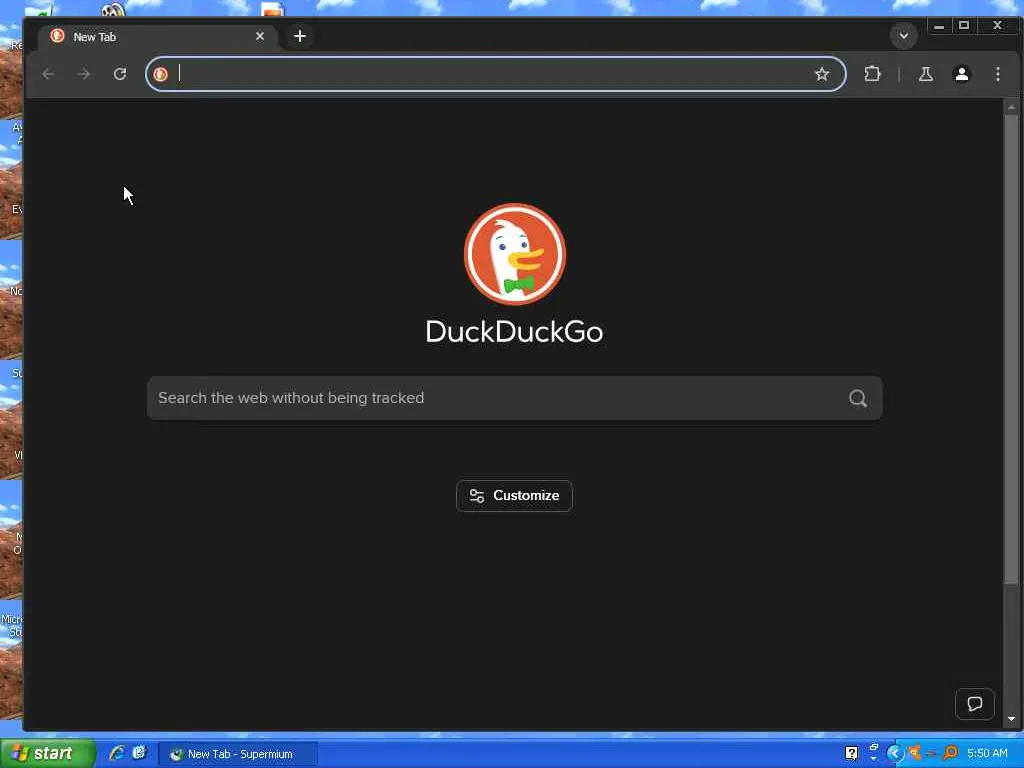Click the 5:50 AM system clock
Image resolution: width=1024 pixels, height=768 pixels.
987,753
